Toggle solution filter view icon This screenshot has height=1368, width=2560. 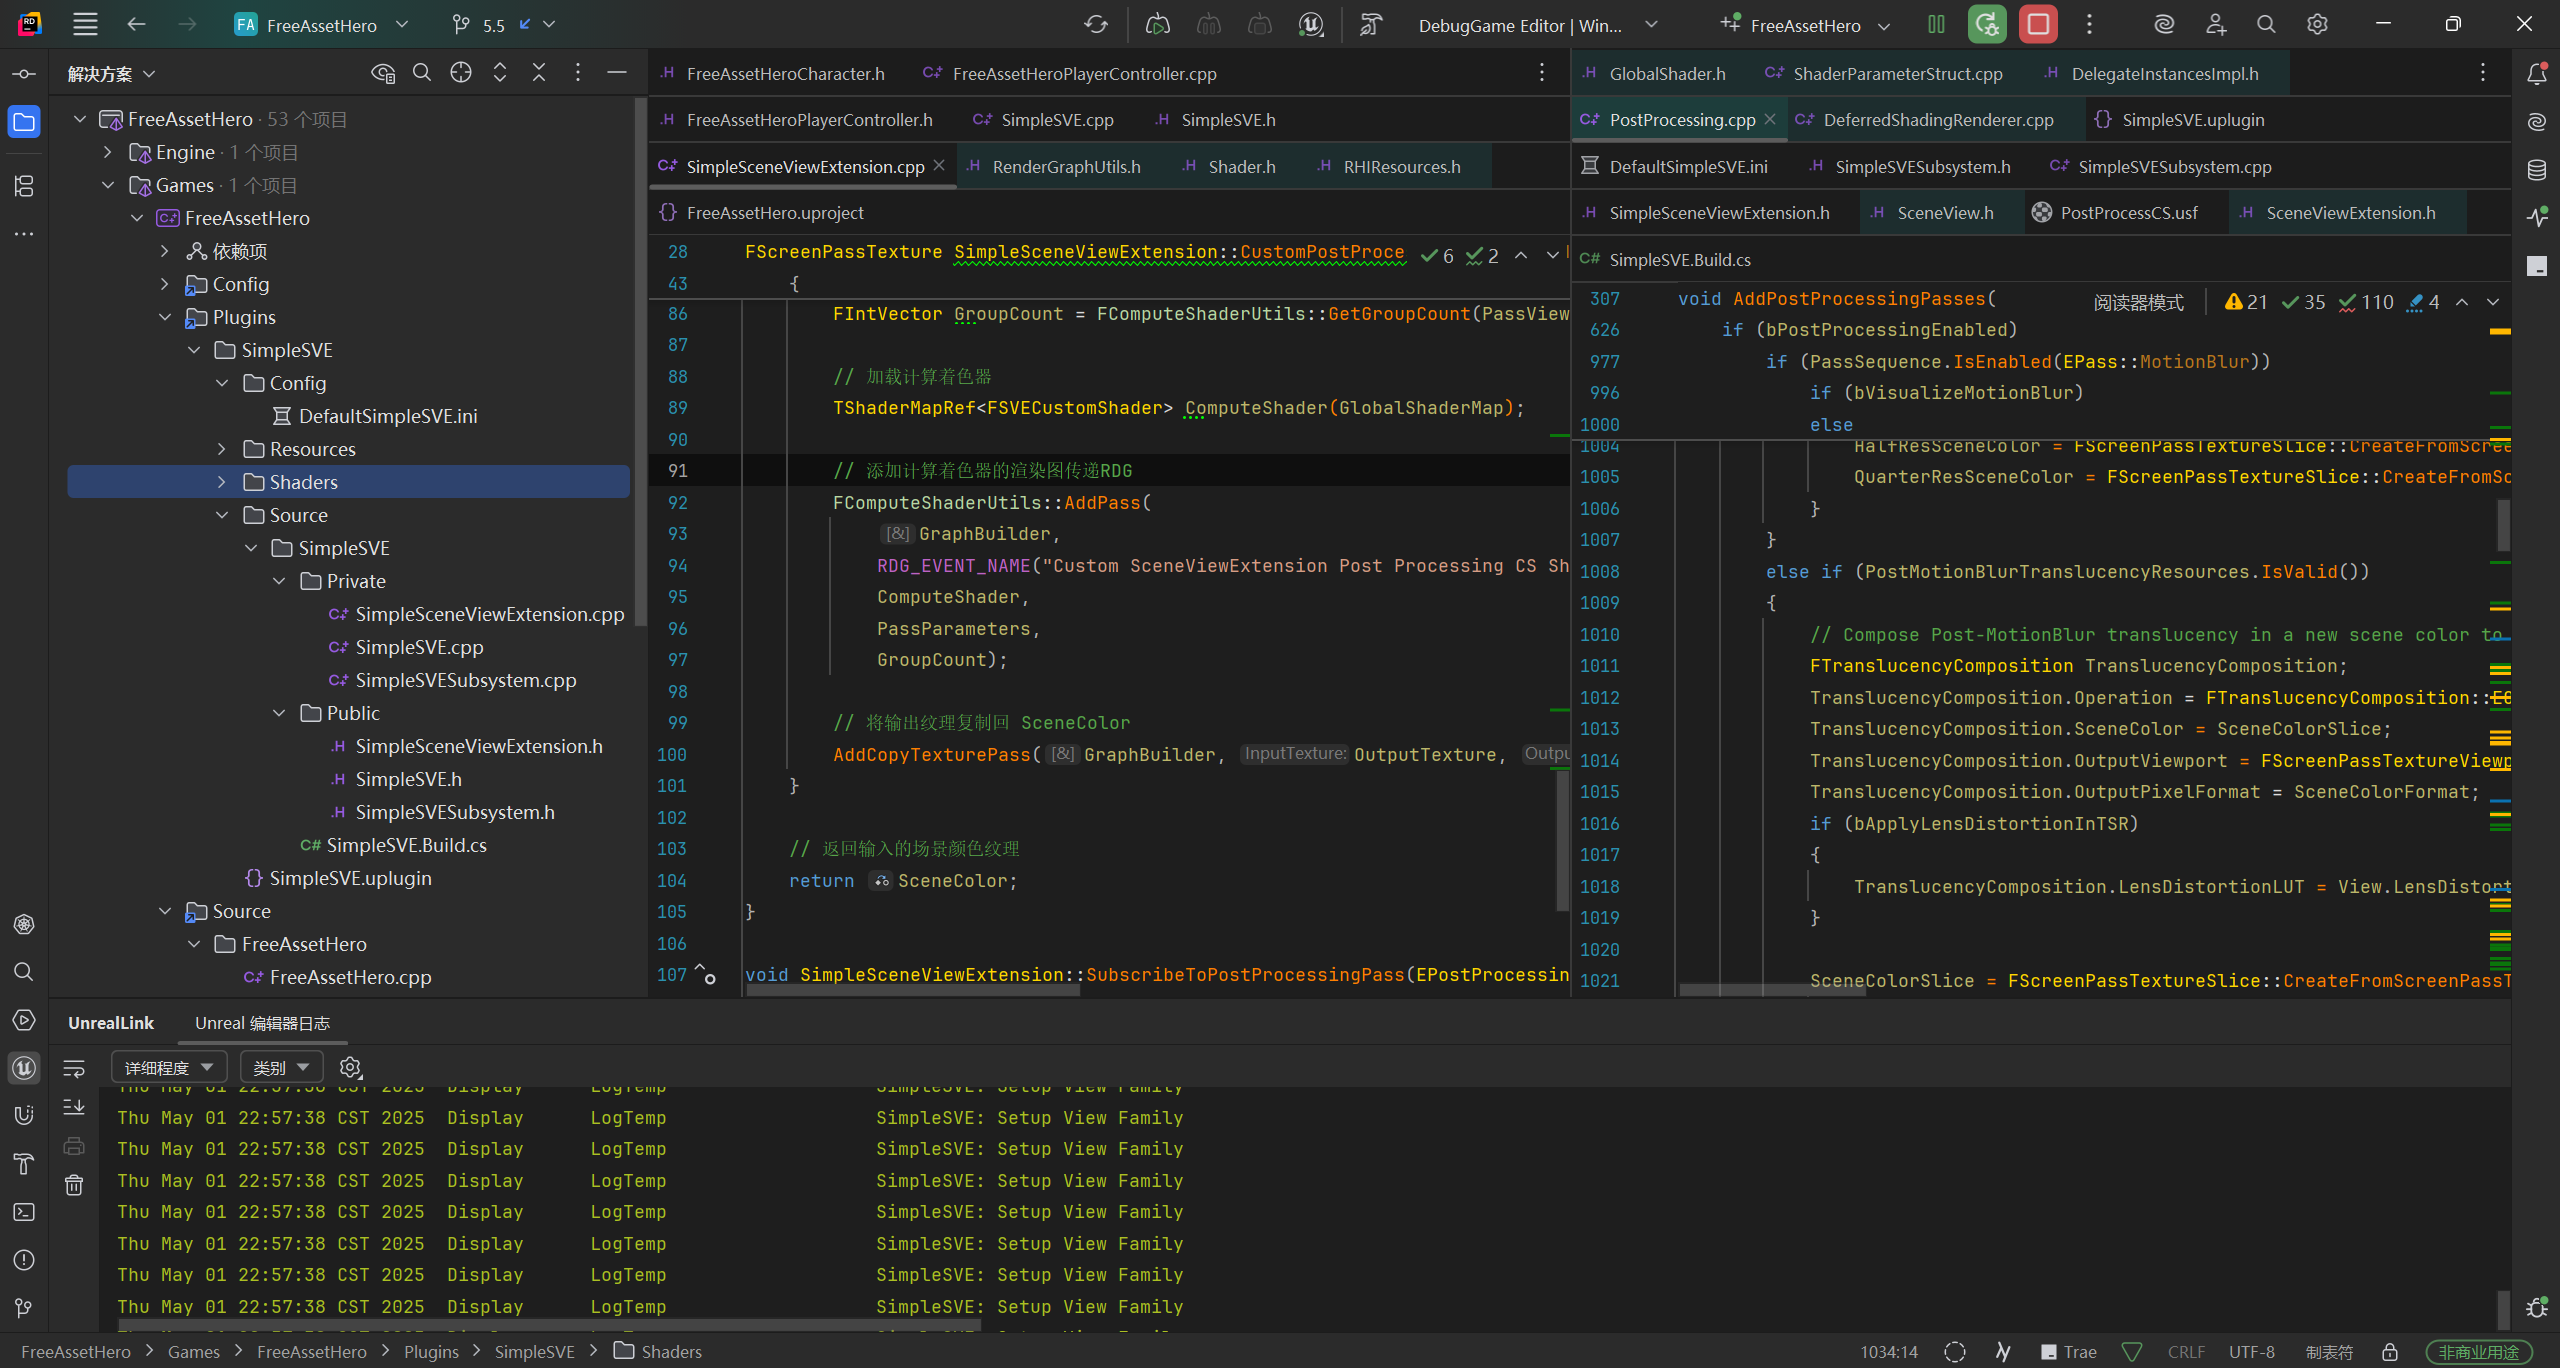coord(383,73)
